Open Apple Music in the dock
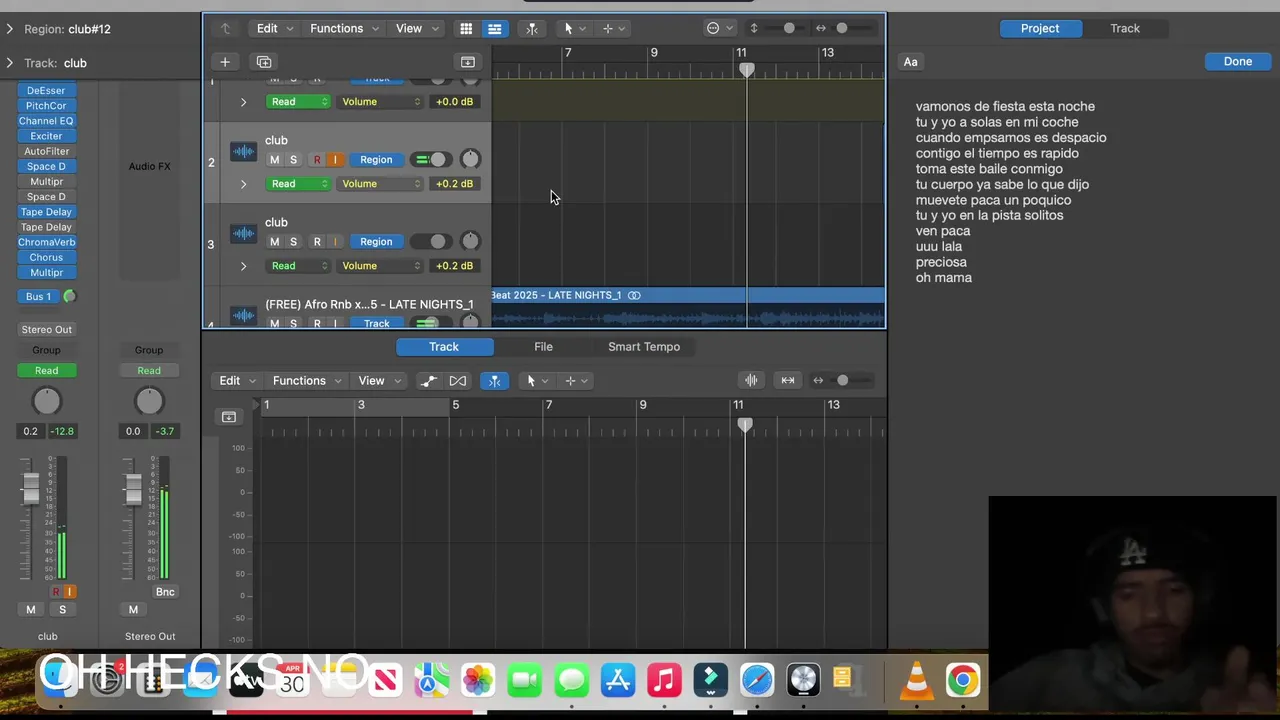The image size is (1280, 720). coord(664,681)
